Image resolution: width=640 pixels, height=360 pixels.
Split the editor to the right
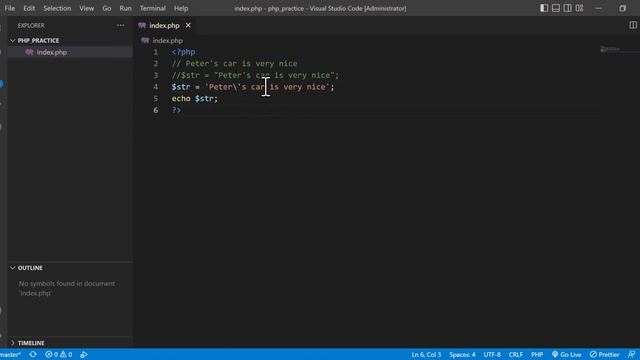coord(633,25)
